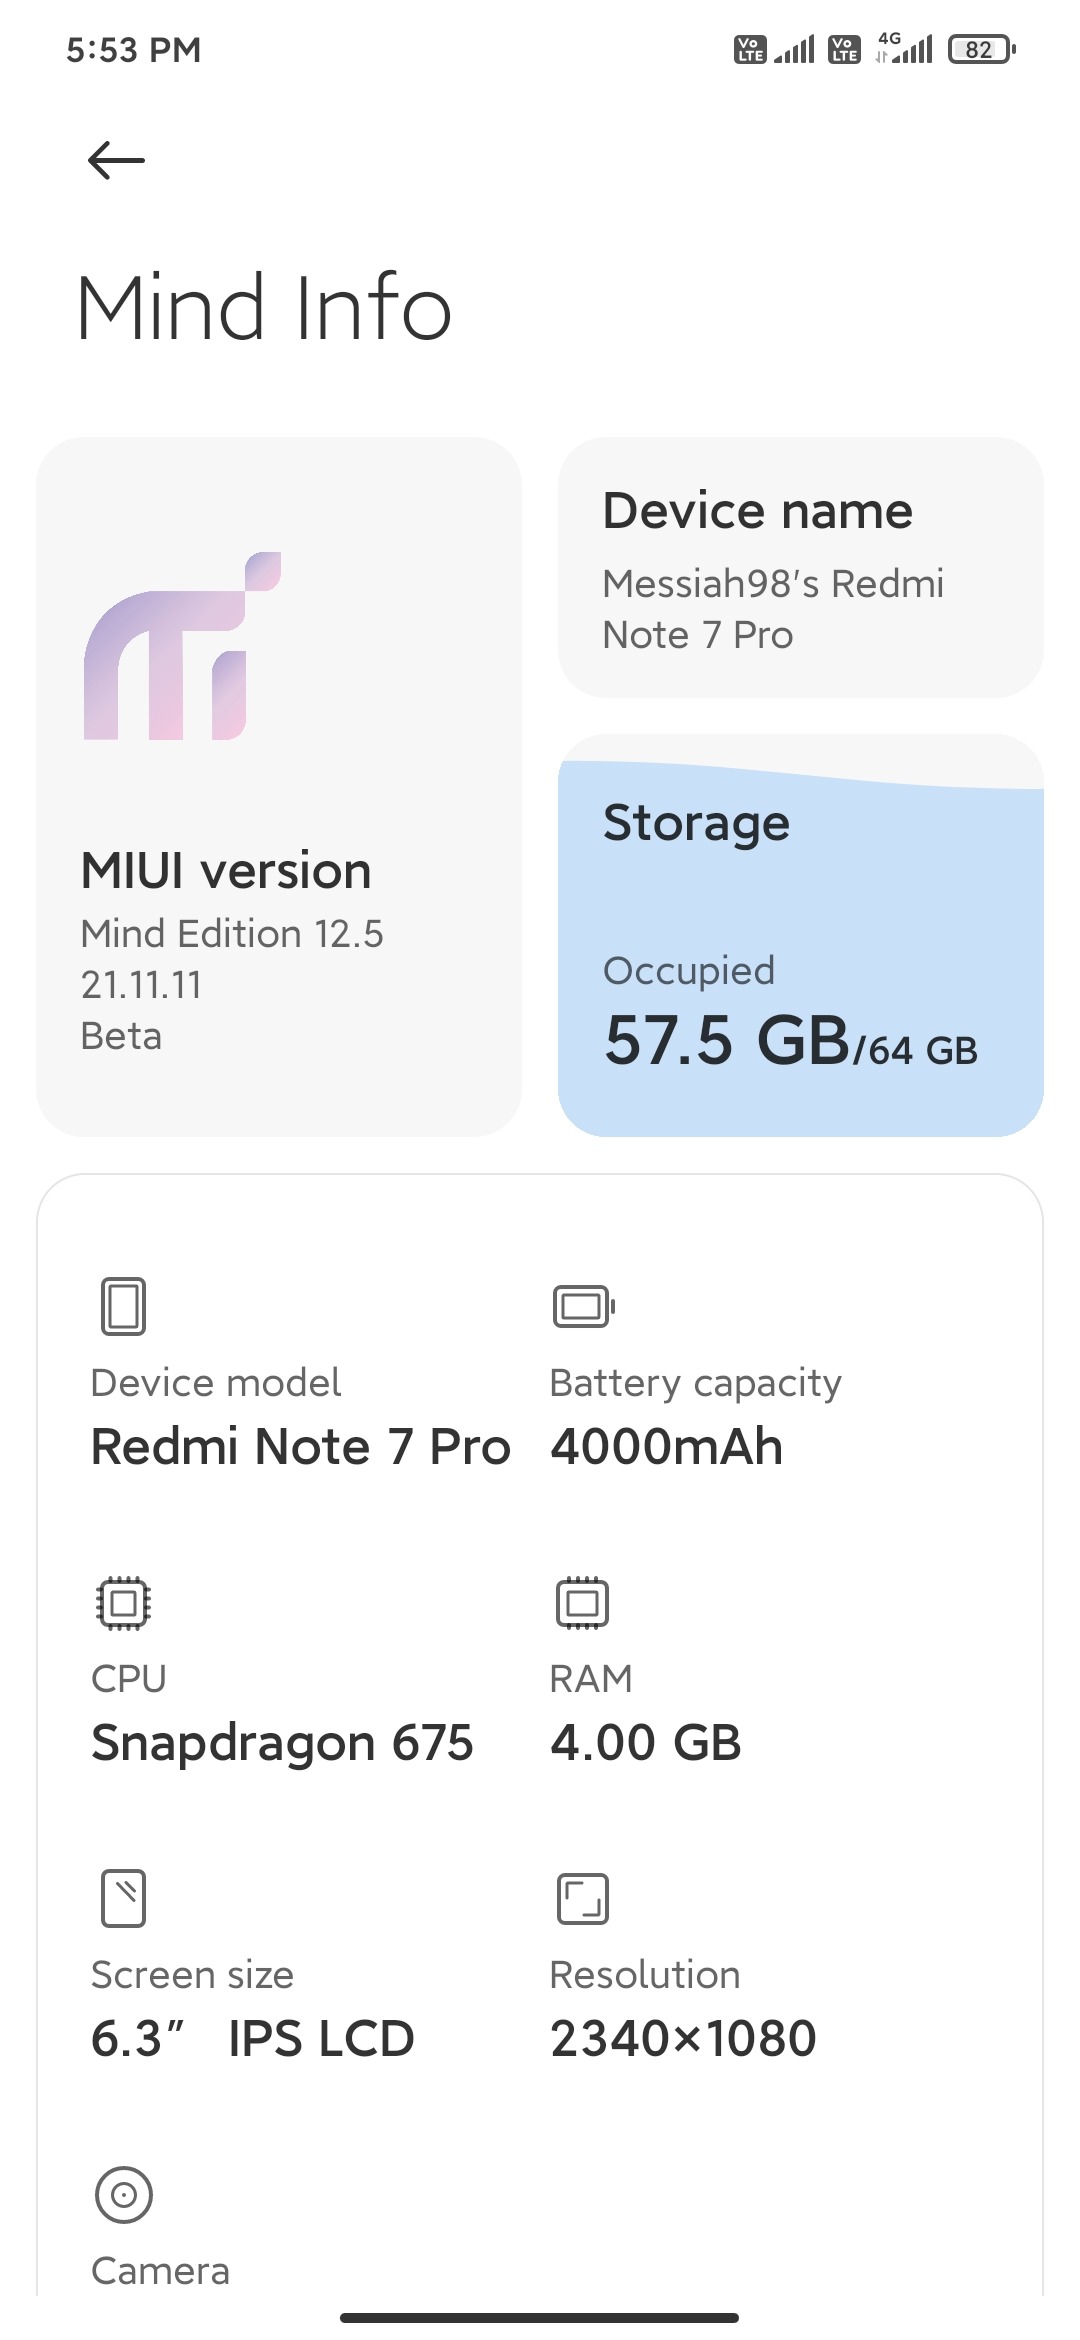Screen dimensions: 1080x2340
Task: Tap the 2340×1080 resolution value
Action: point(683,2039)
